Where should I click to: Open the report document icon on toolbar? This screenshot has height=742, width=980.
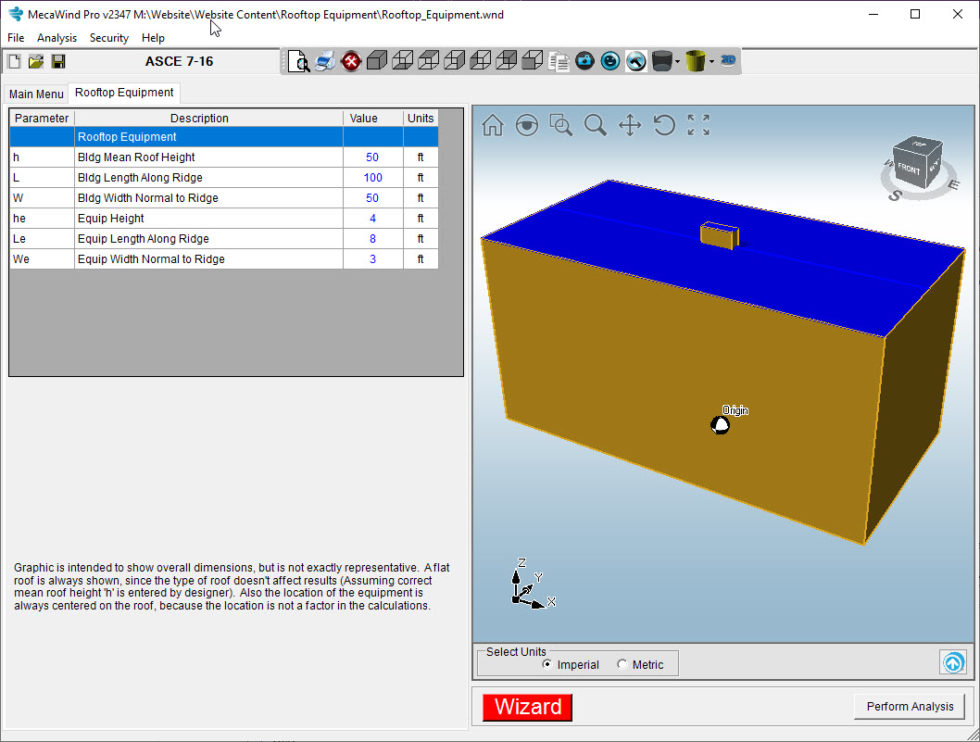pyautogui.click(x=560, y=61)
